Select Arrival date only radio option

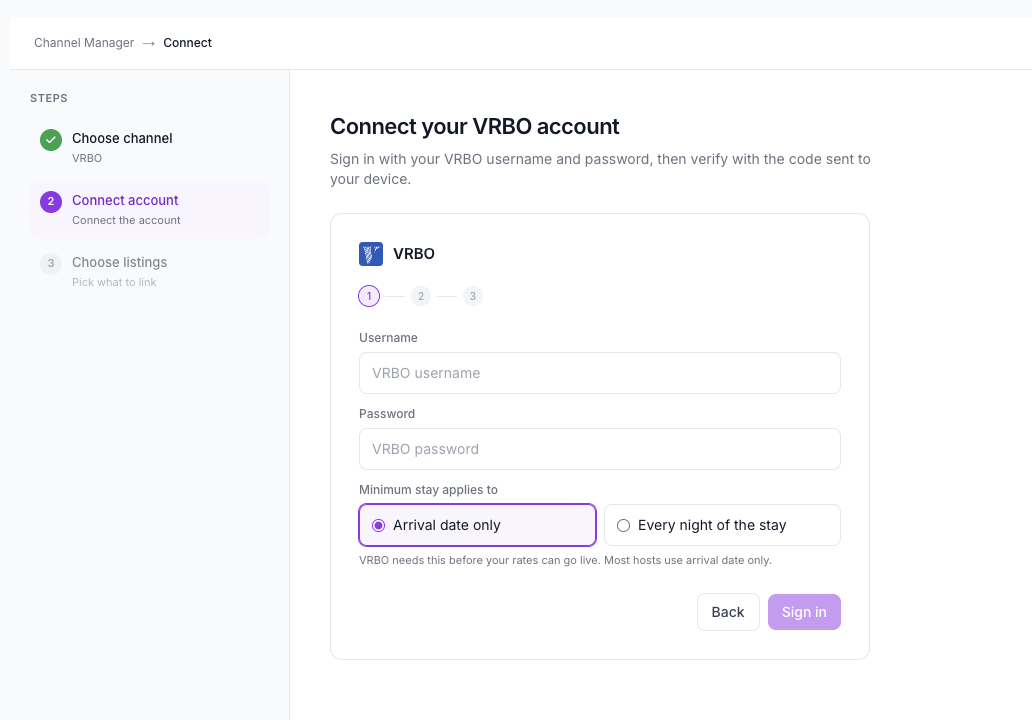[x=477, y=525]
